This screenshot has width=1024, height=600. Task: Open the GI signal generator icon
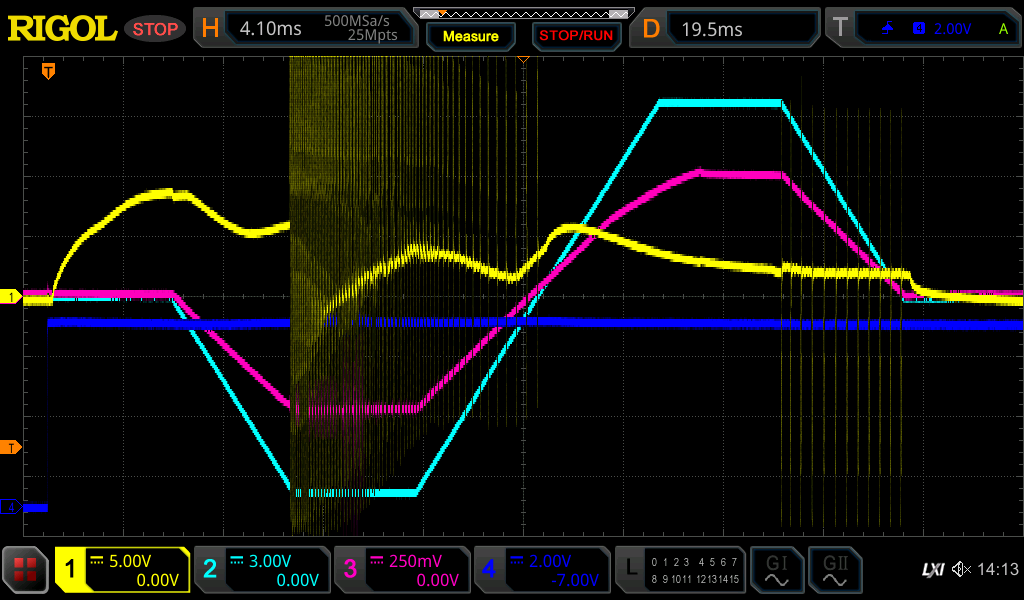click(776, 570)
